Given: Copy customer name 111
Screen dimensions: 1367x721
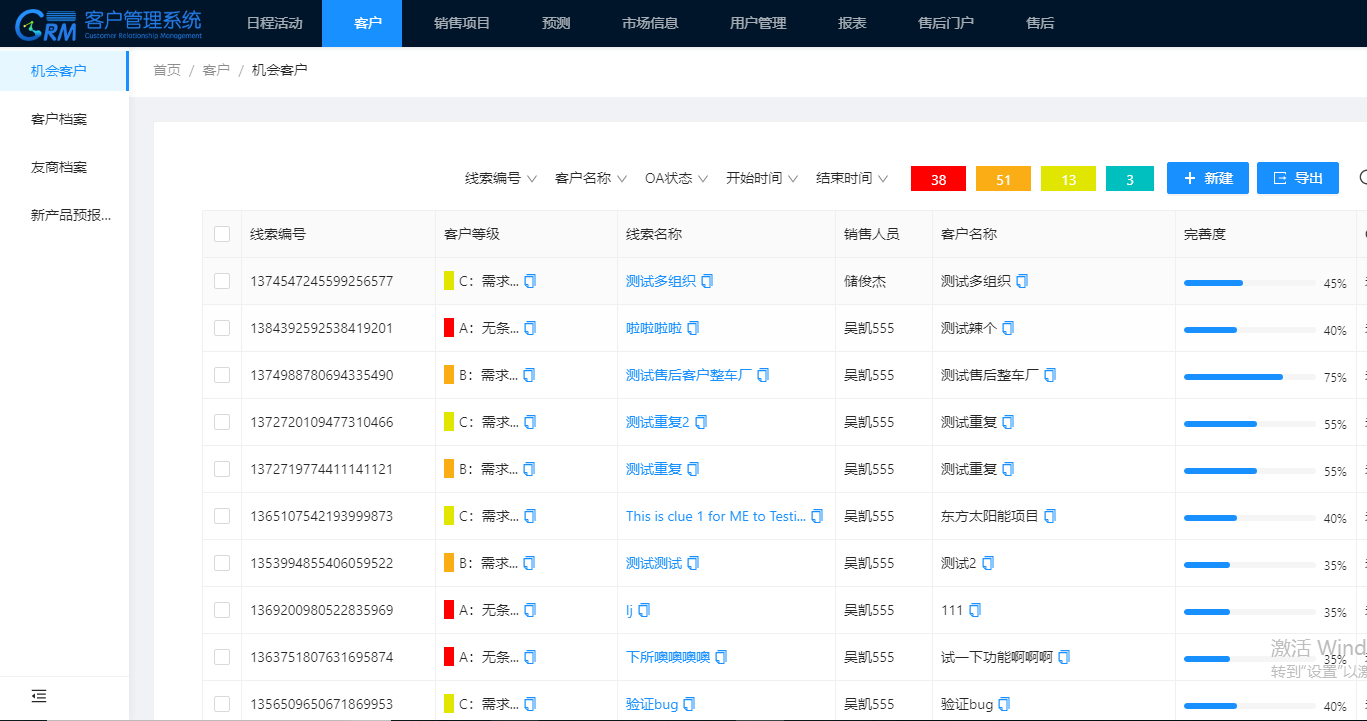Looking at the screenshot, I should (975, 610).
